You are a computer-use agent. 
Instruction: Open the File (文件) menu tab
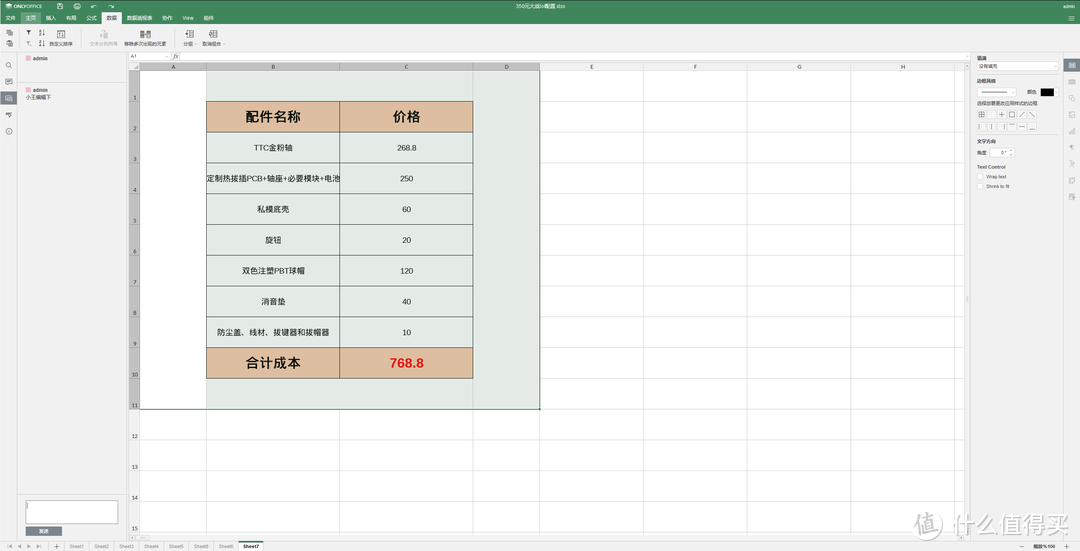tap(10, 18)
